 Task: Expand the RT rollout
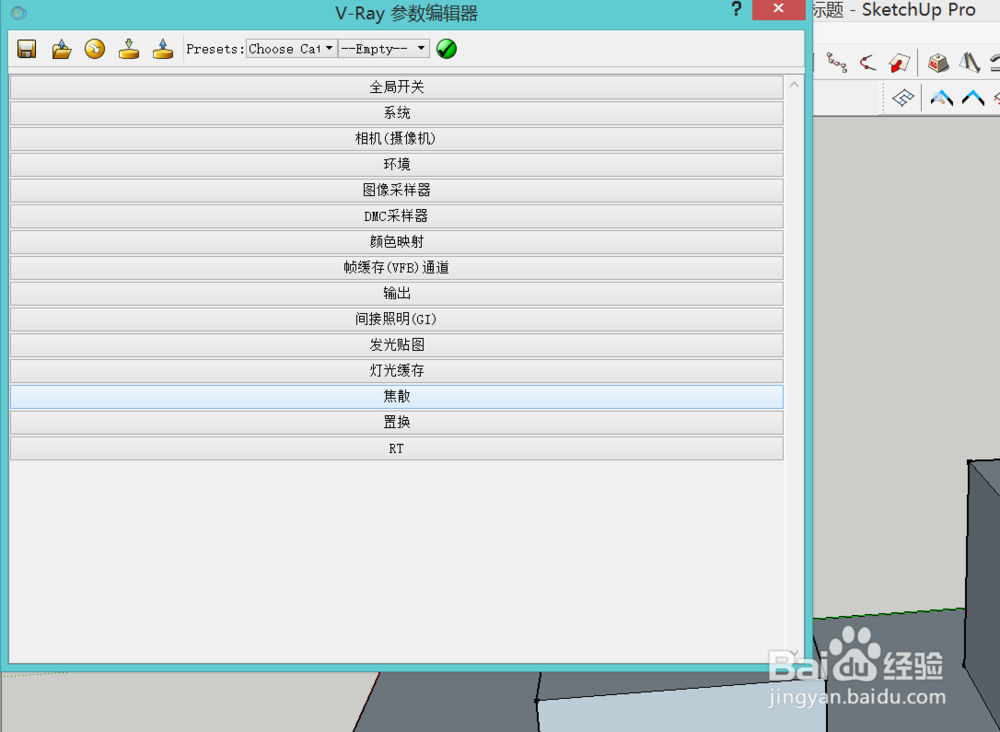(397, 448)
